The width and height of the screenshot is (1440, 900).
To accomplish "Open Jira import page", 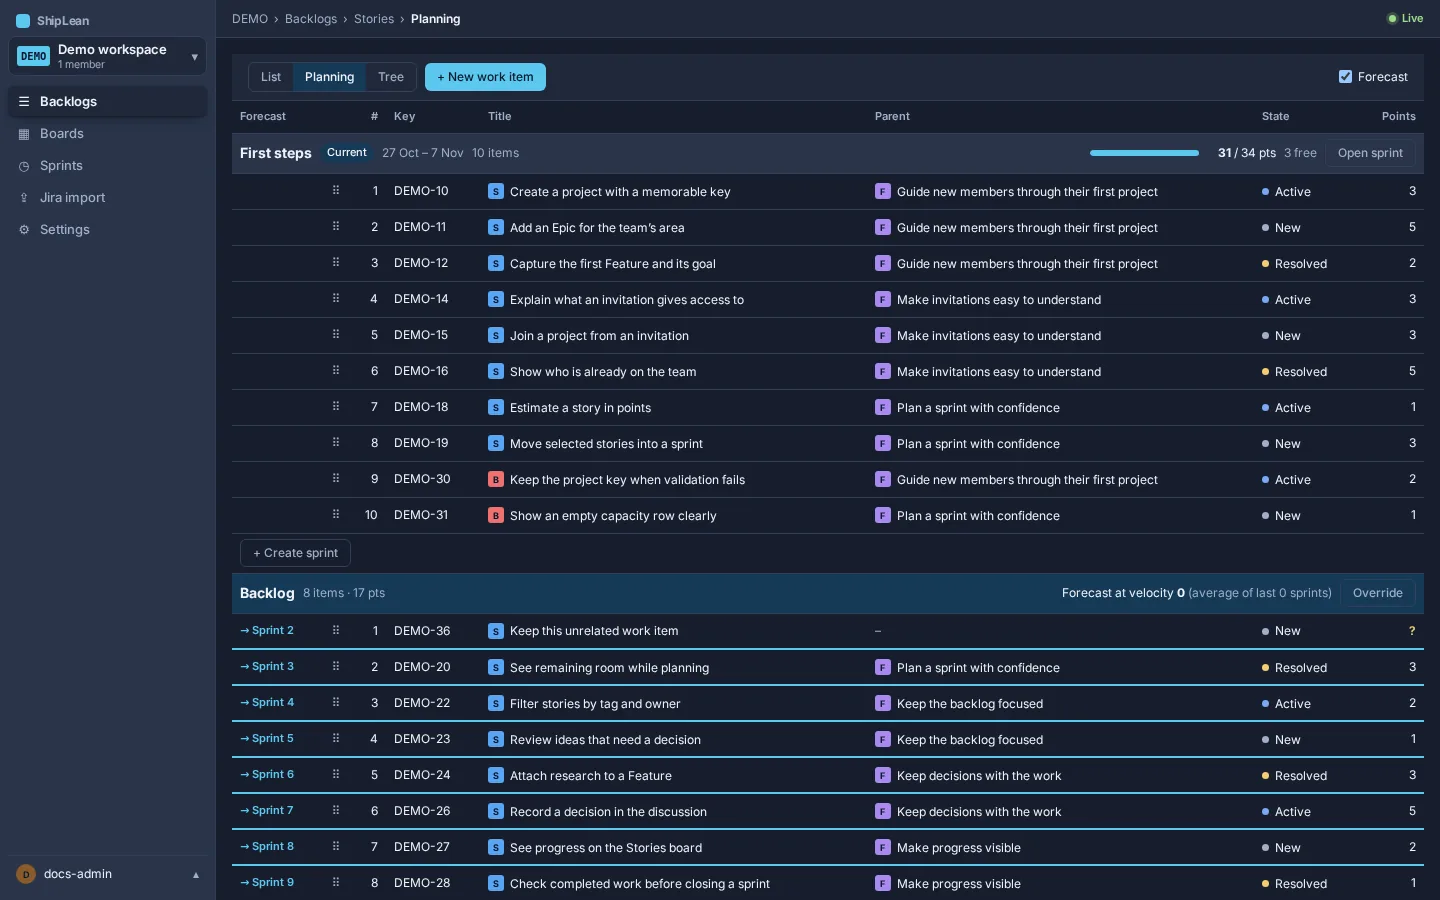I will click(x=108, y=198).
